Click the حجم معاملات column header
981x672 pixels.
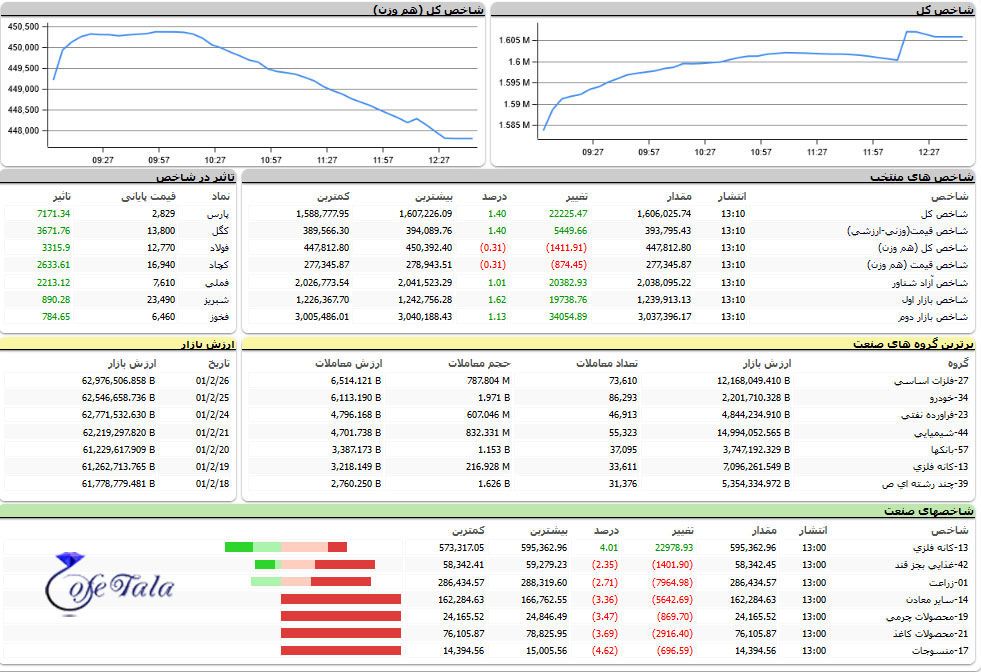click(x=480, y=362)
